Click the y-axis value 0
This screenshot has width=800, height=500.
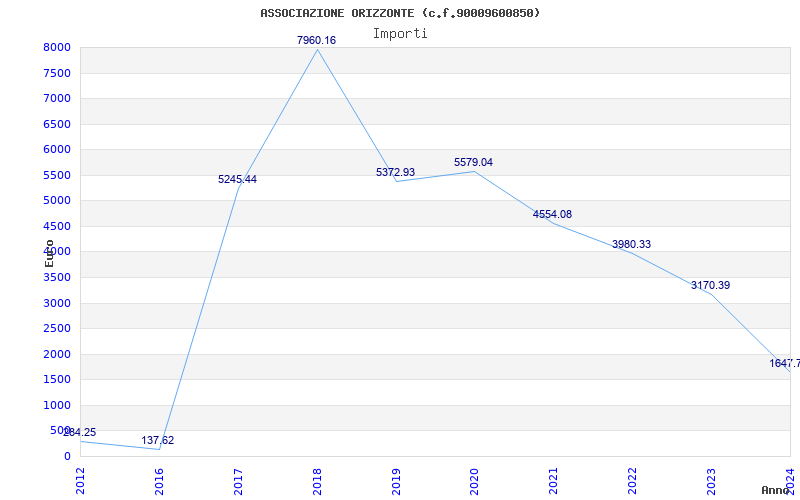(x=67, y=457)
